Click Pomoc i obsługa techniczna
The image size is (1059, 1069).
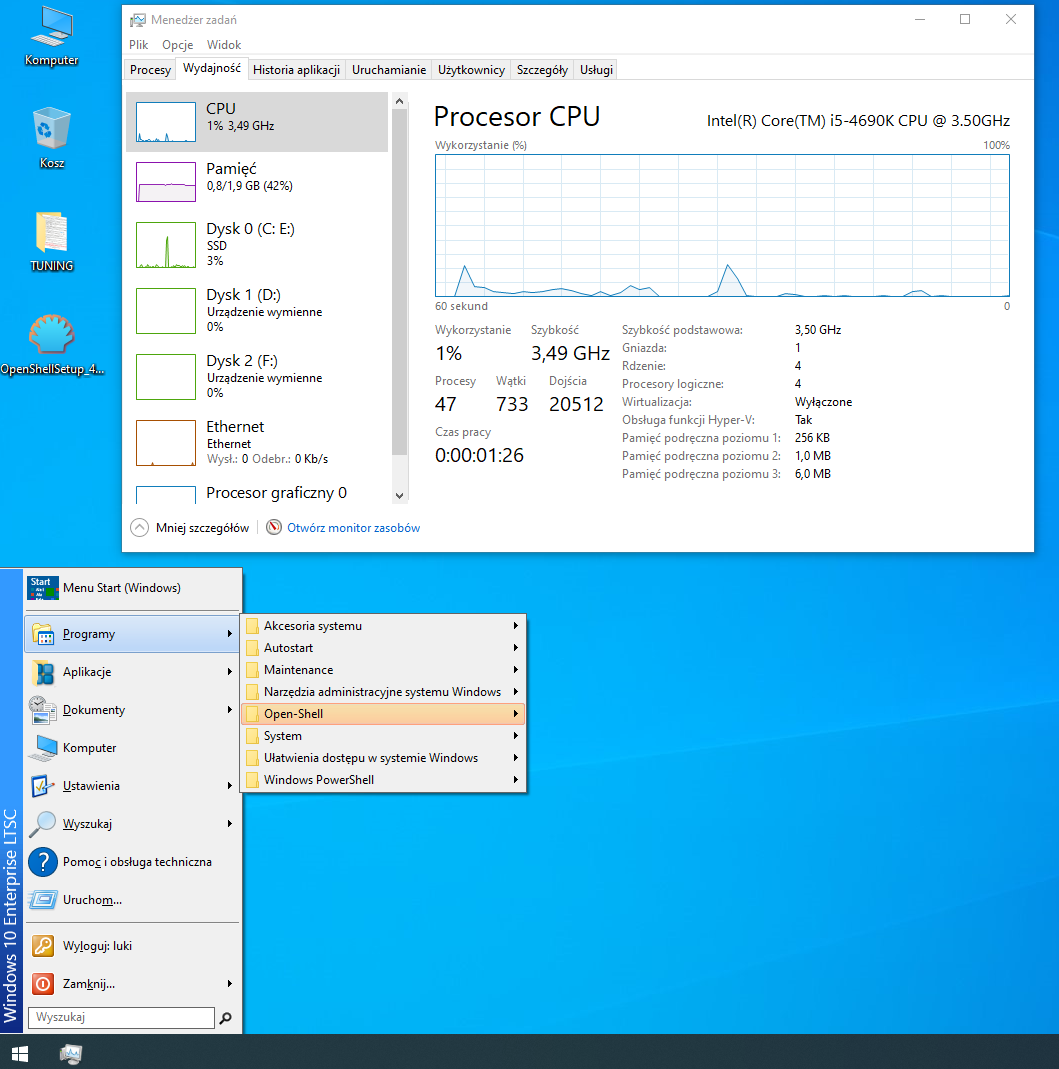[x=133, y=862]
